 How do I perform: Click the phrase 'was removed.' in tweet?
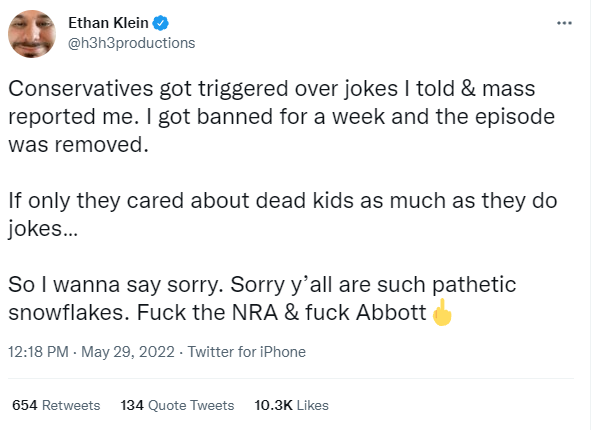pyautogui.click(x=79, y=145)
